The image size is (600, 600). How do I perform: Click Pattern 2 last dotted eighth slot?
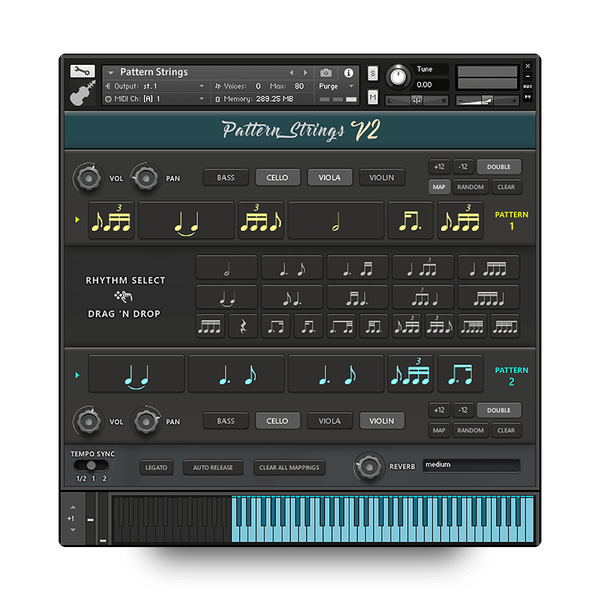click(x=460, y=374)
